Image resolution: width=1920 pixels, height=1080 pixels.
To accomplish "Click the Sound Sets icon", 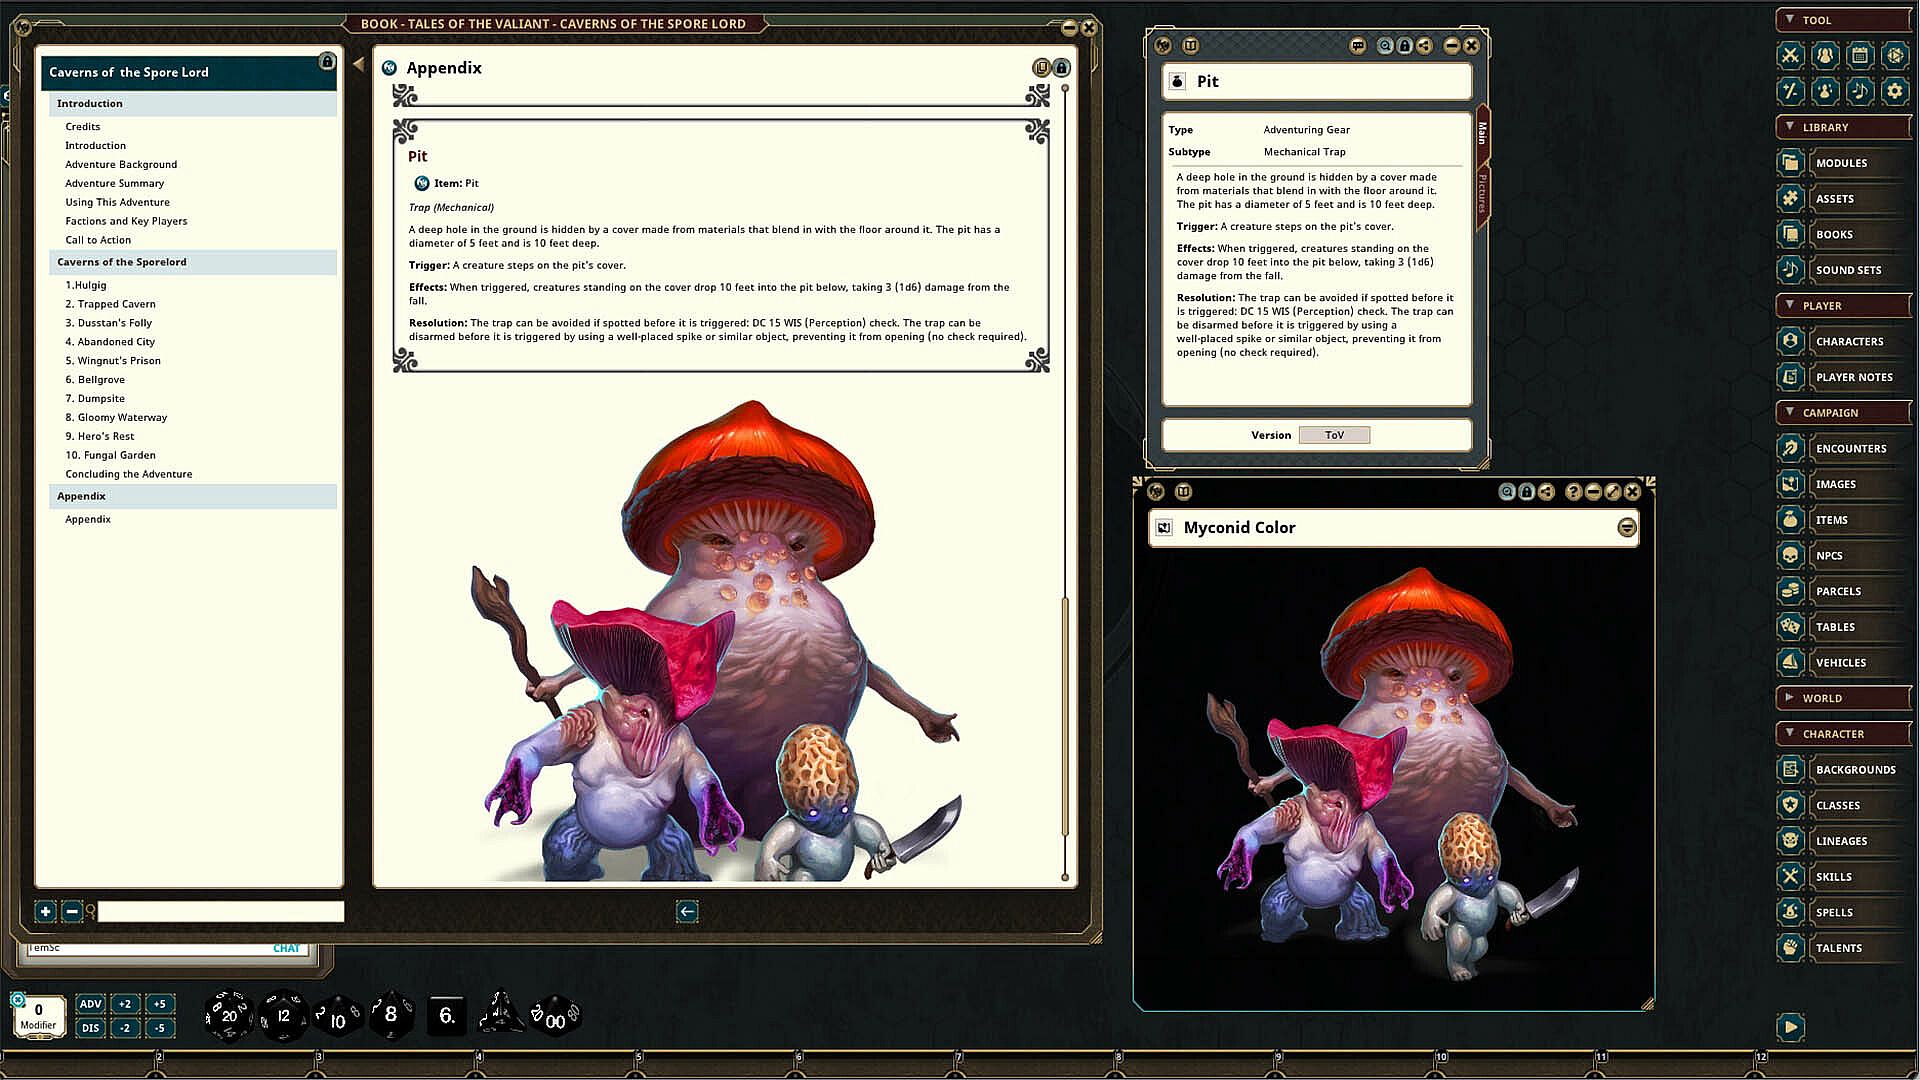I will tap(1790, 270).
